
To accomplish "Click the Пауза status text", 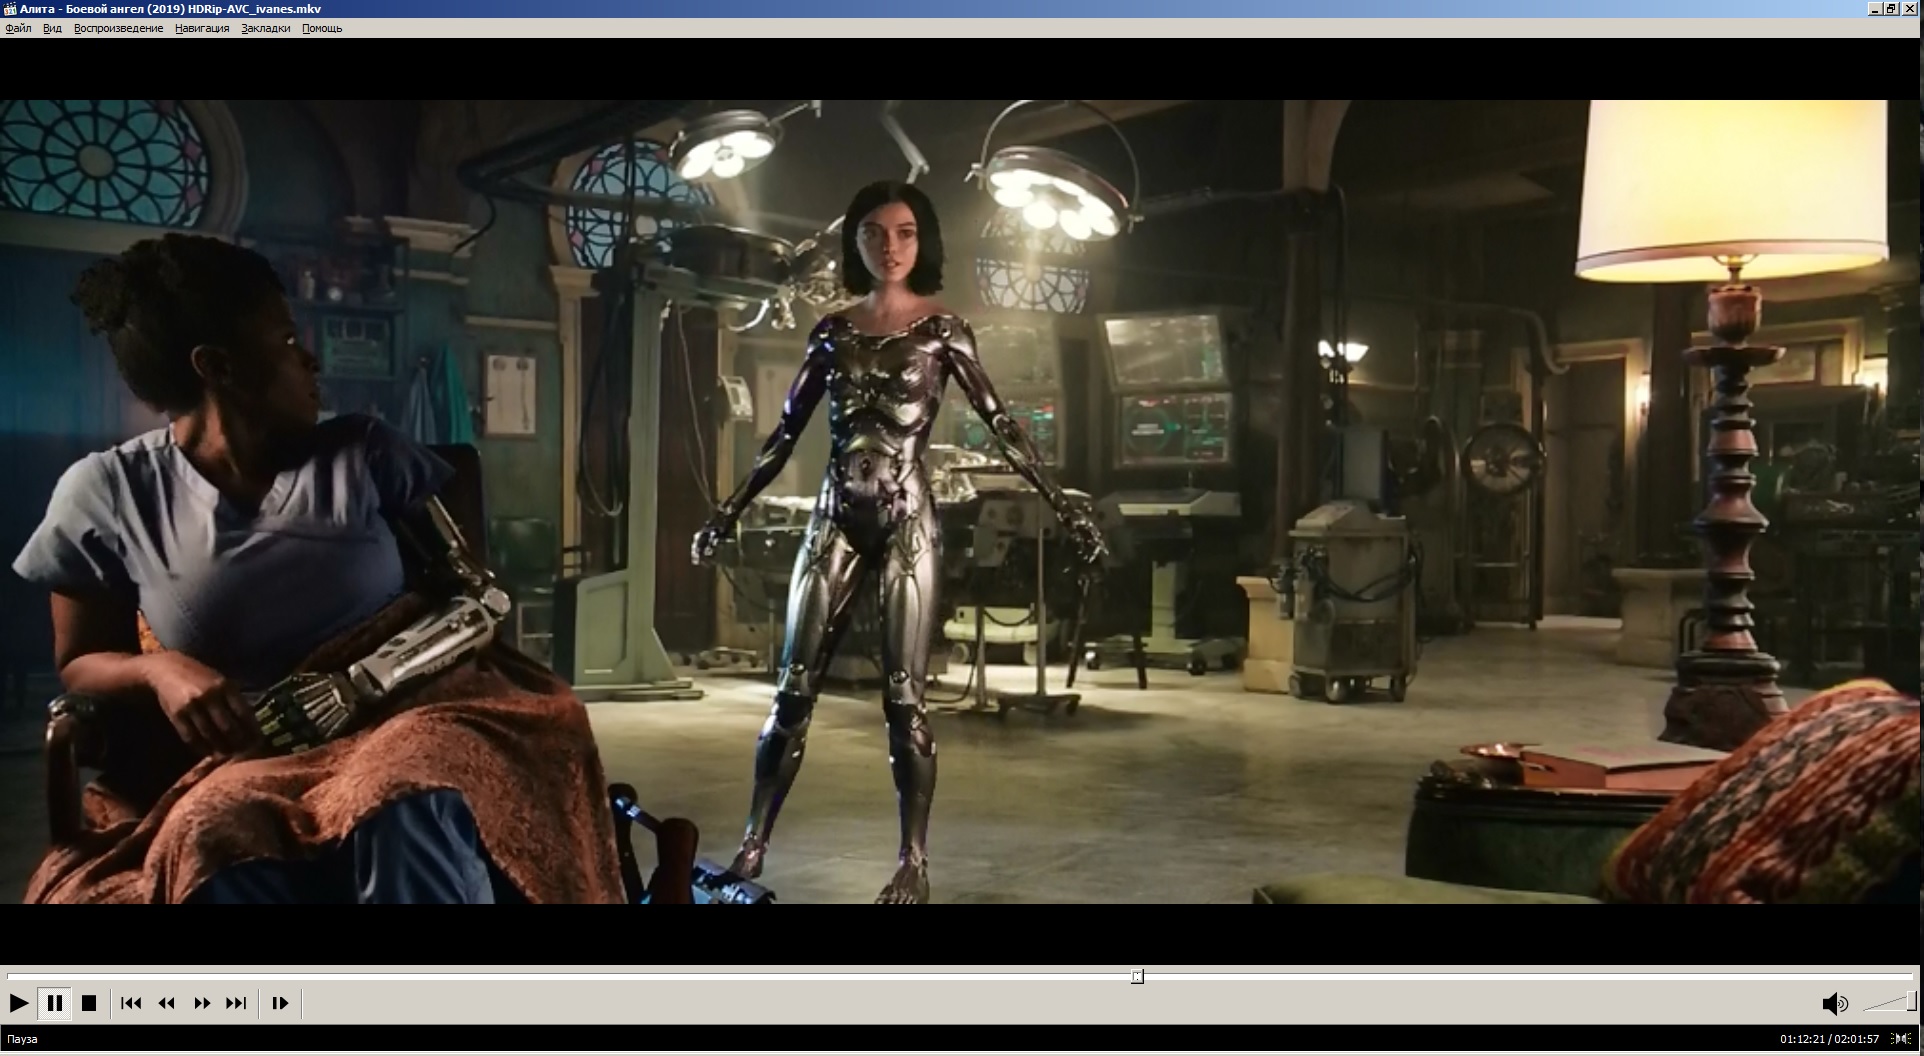I will pyautogui.click(x=22, y=1039).
